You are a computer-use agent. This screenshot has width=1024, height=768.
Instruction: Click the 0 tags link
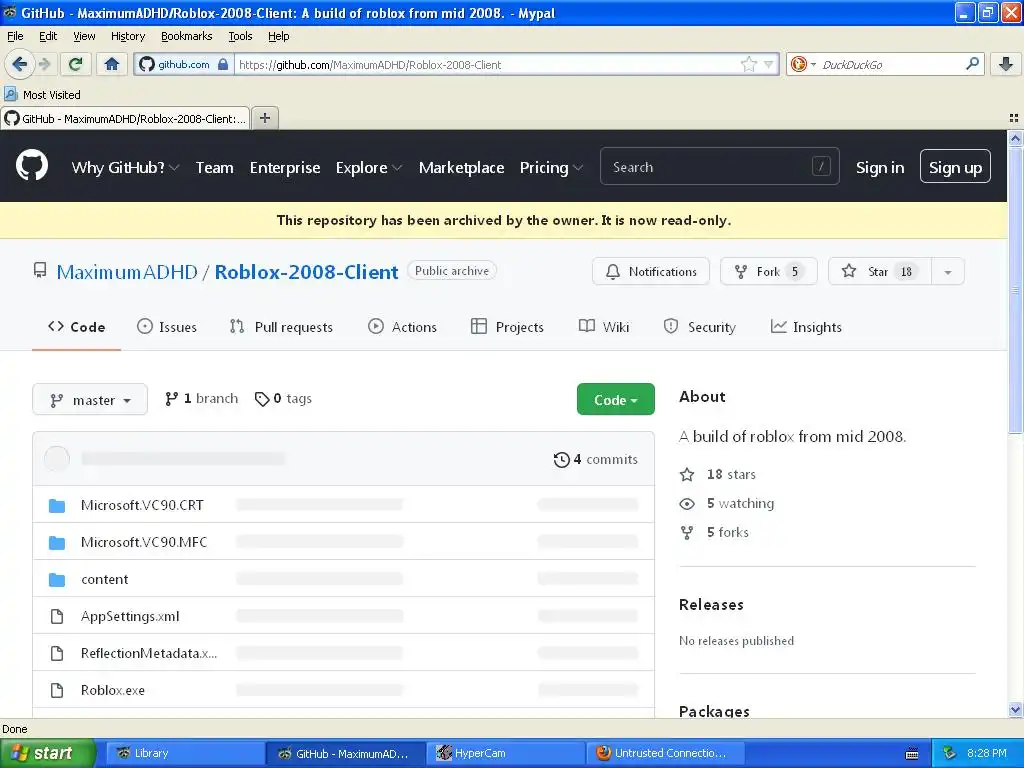click(x=283, y=398)
